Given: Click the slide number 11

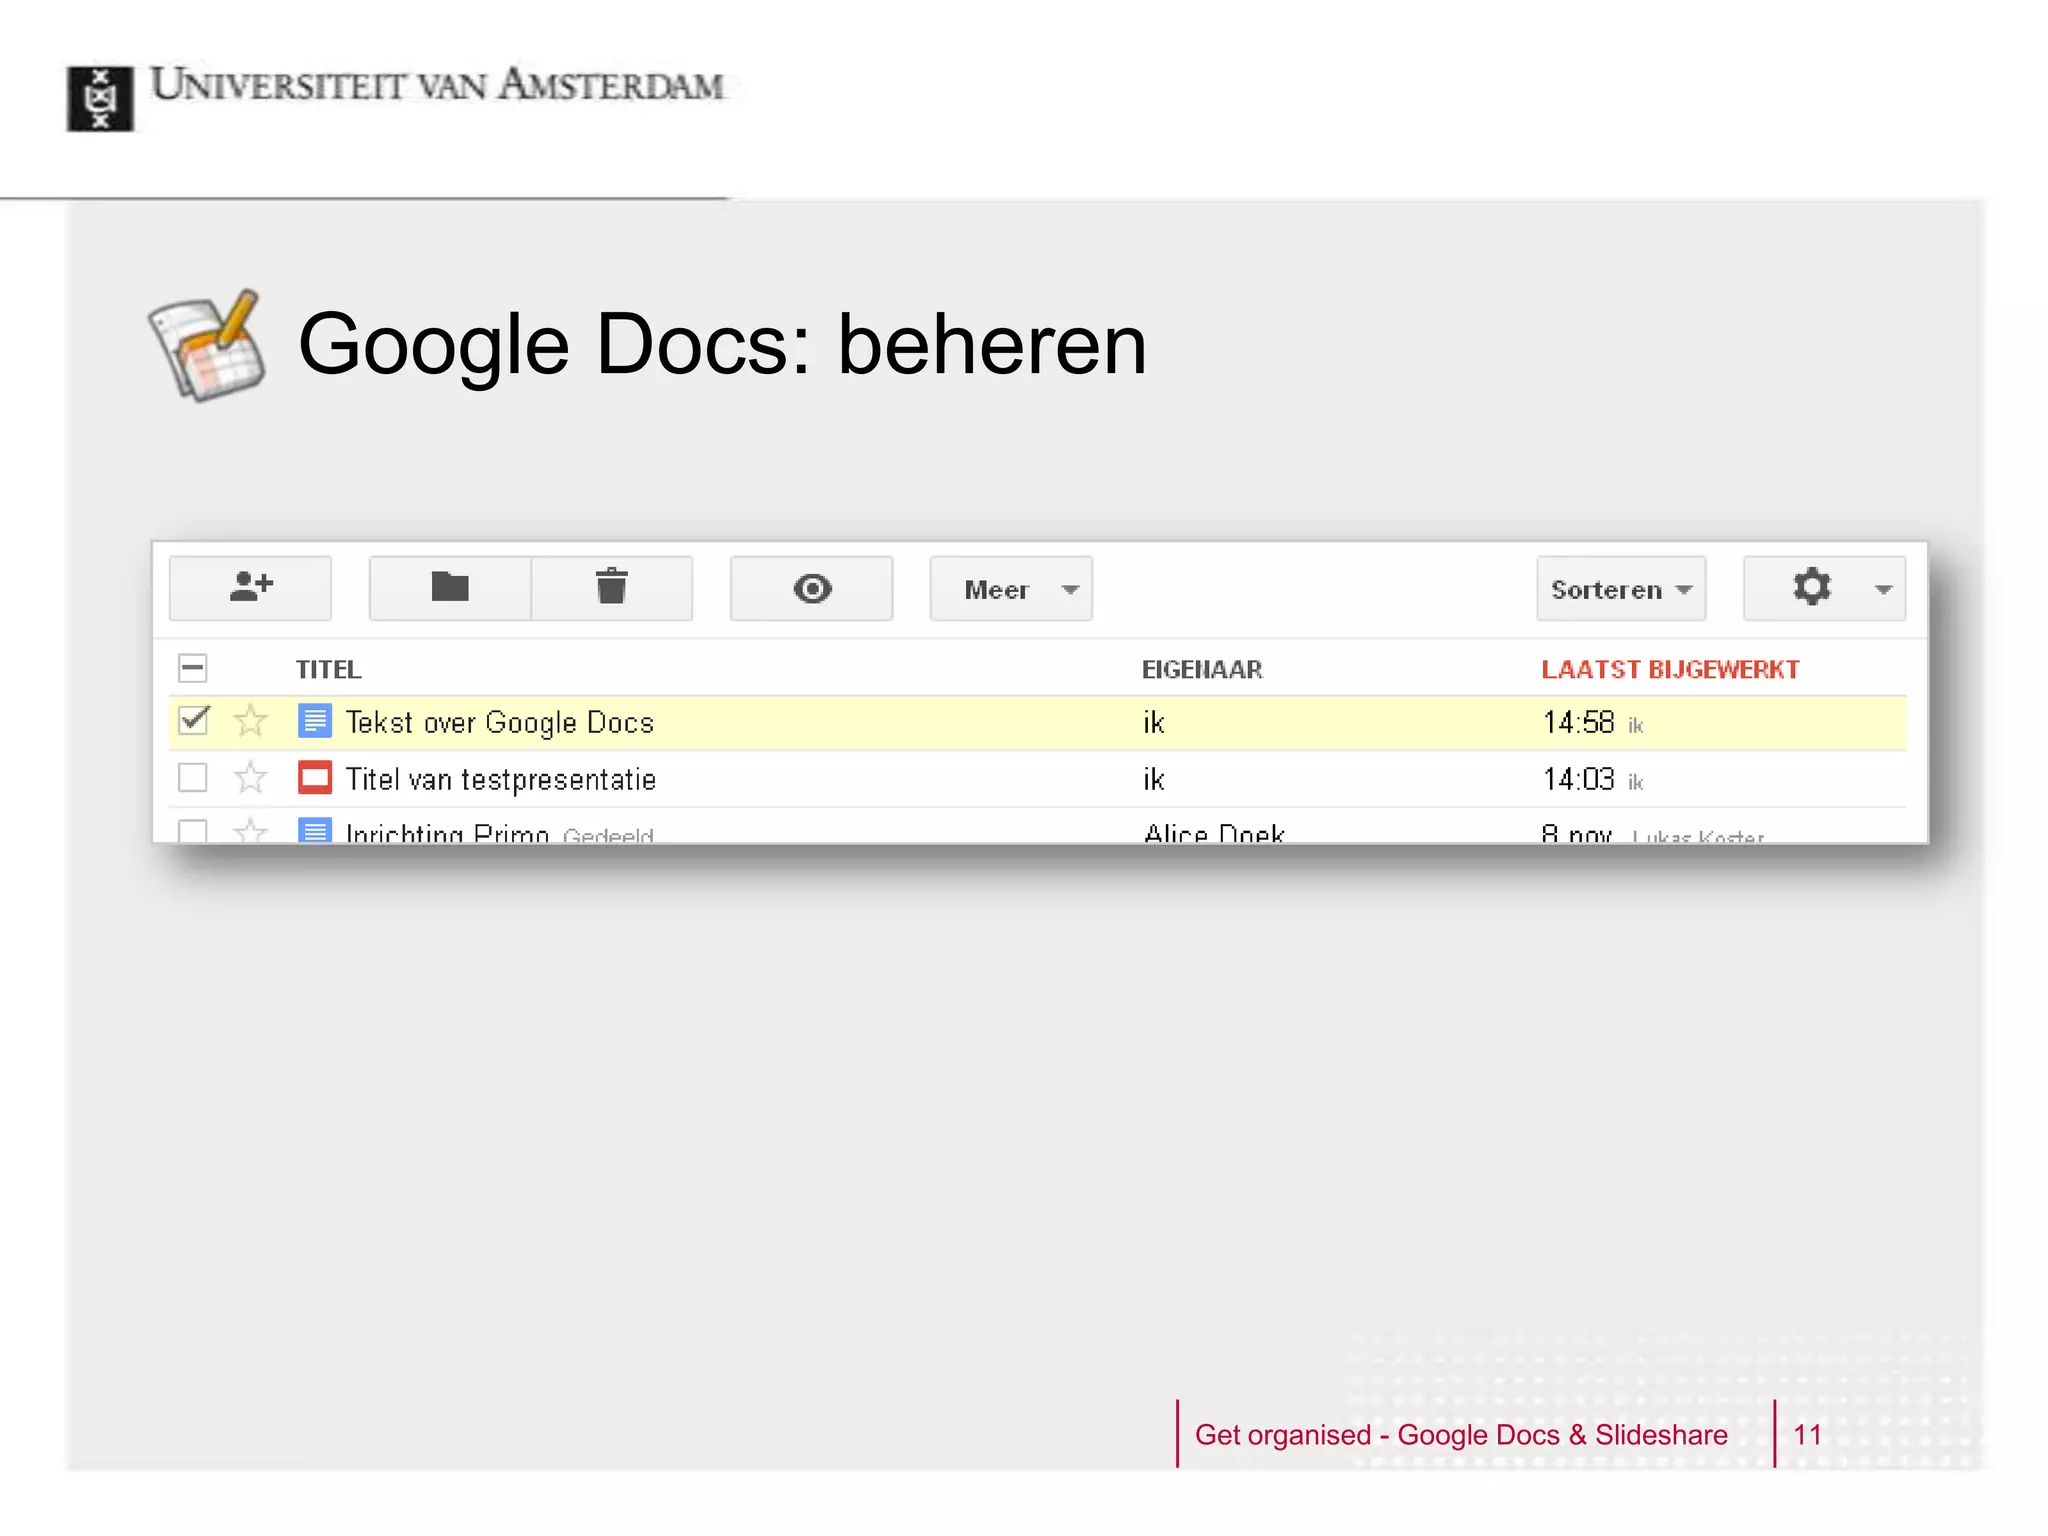Looking at the screenshot, I should tap(1807, 1434).
